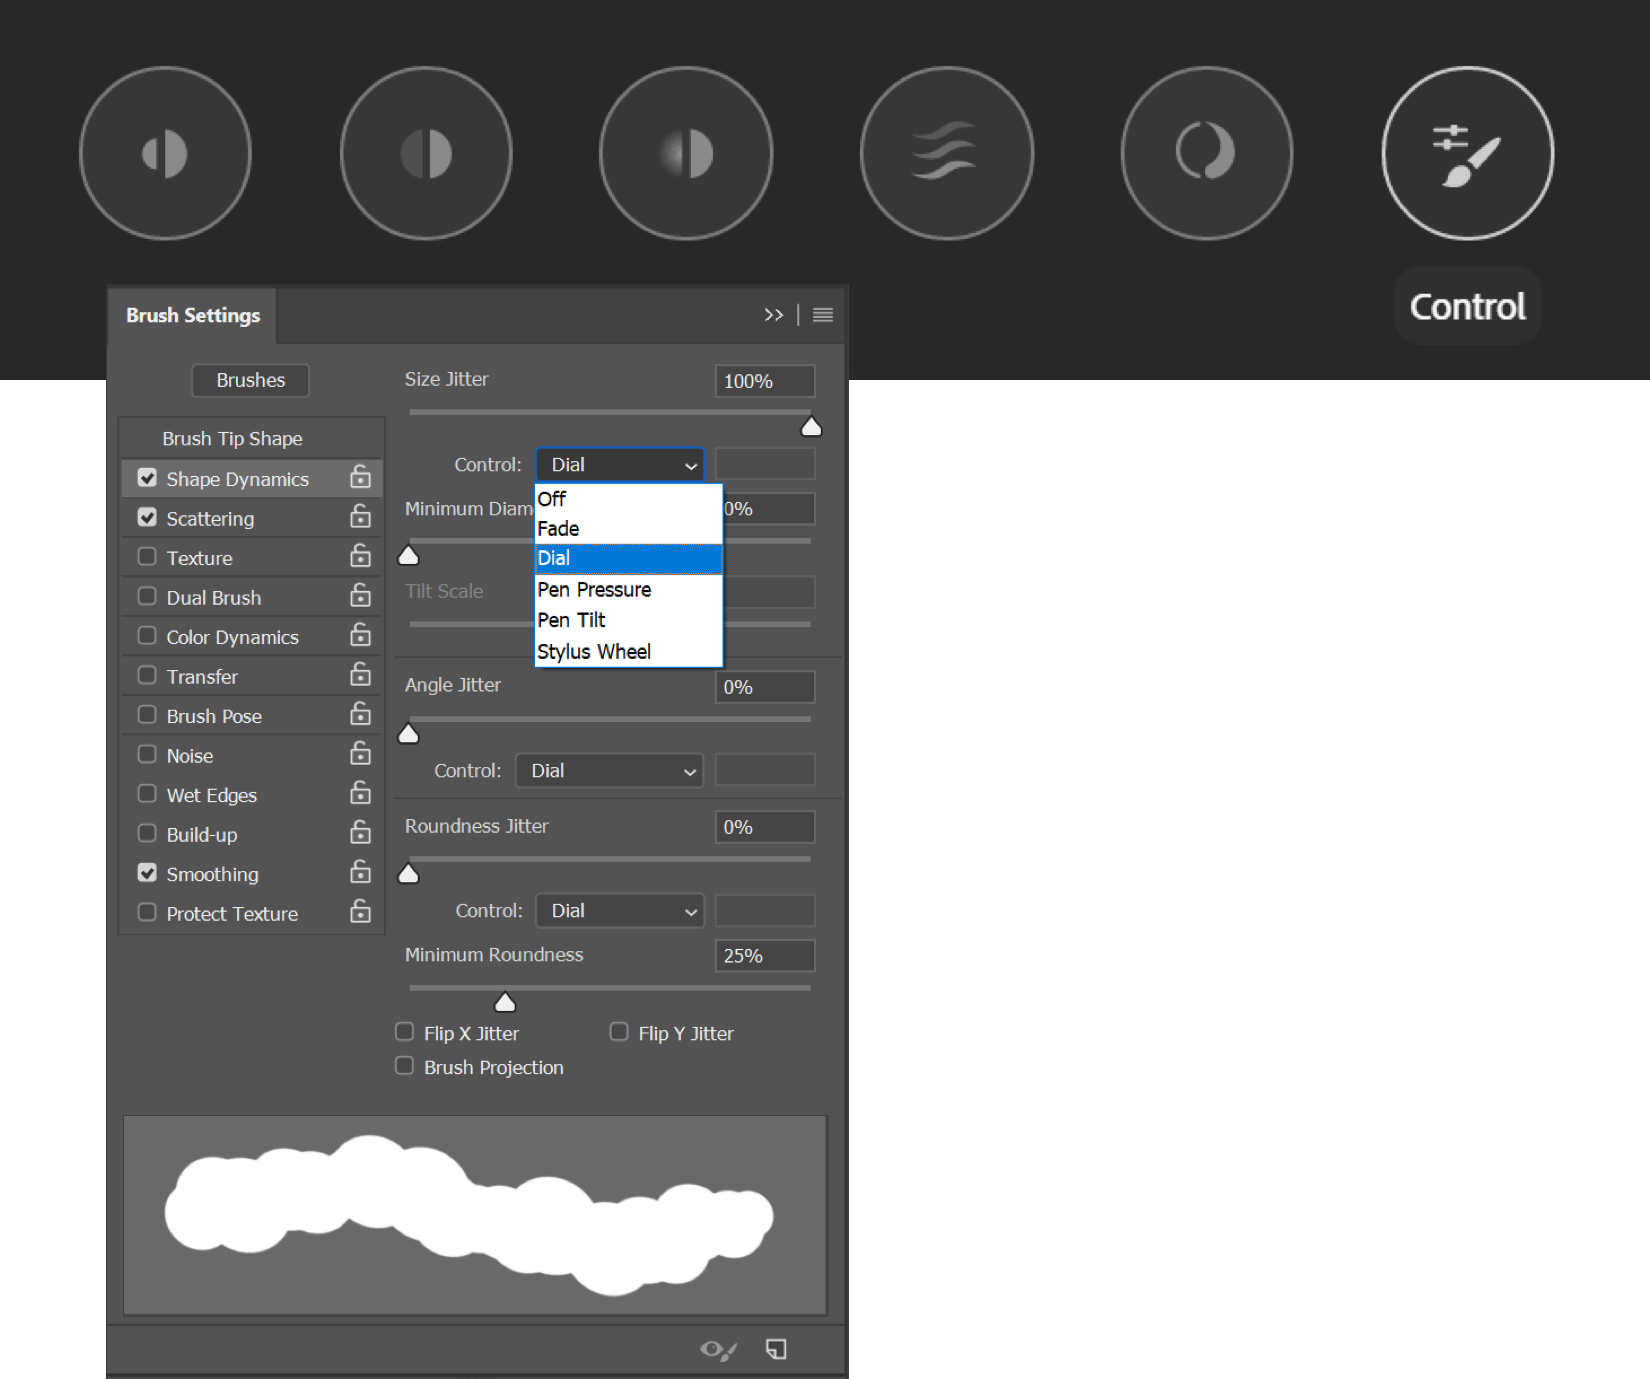Enable the Texture checkbox

[147, 557]
